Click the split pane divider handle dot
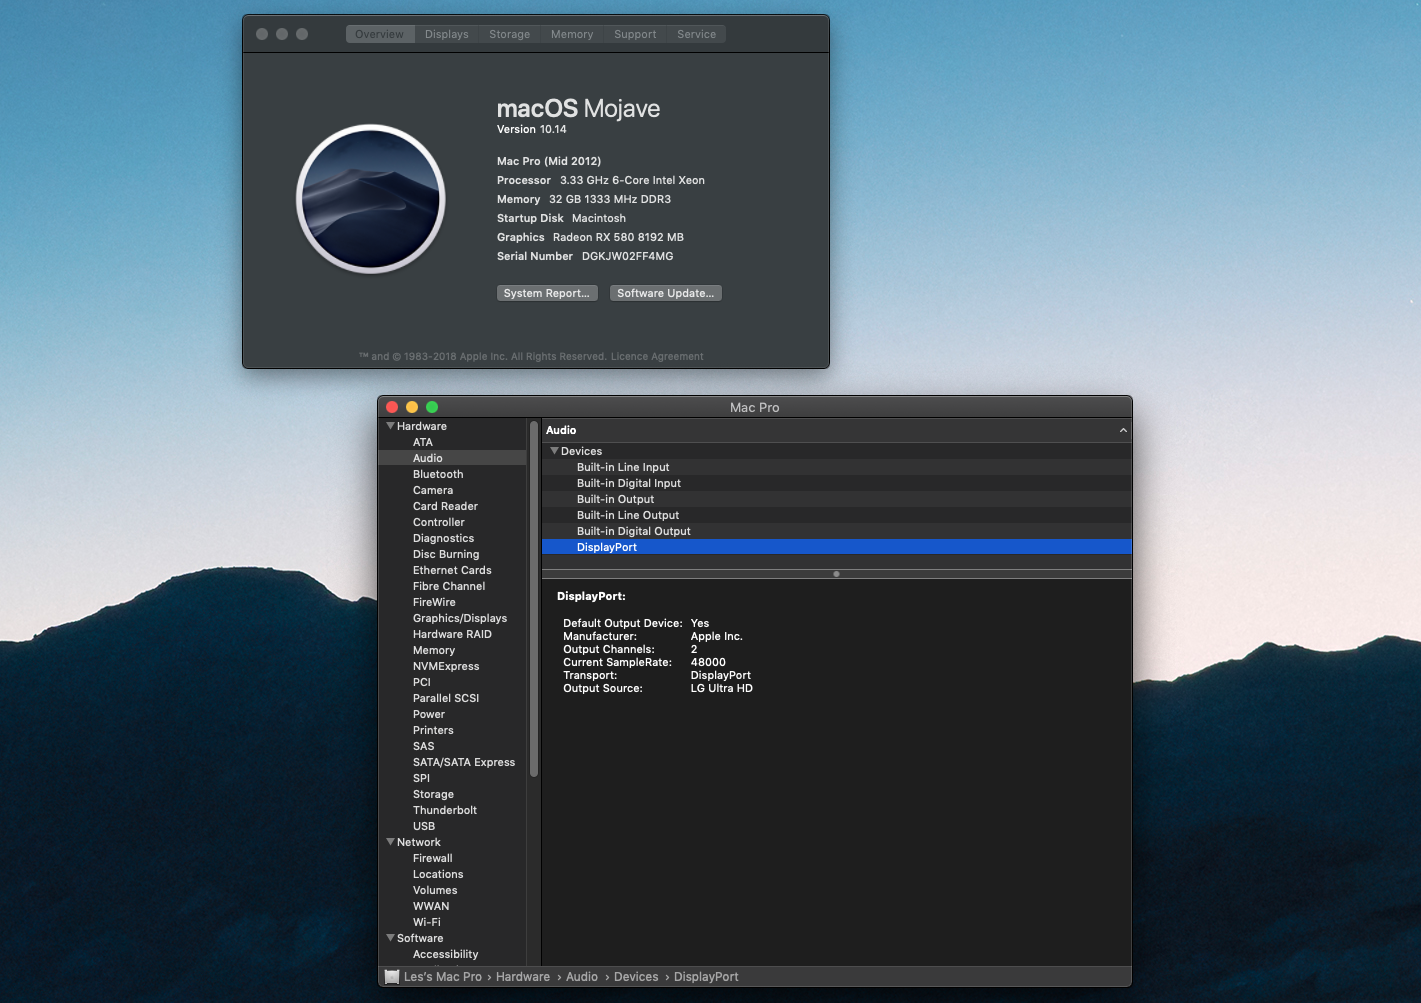This screenshot has height=1003, width=1421. 836,574
